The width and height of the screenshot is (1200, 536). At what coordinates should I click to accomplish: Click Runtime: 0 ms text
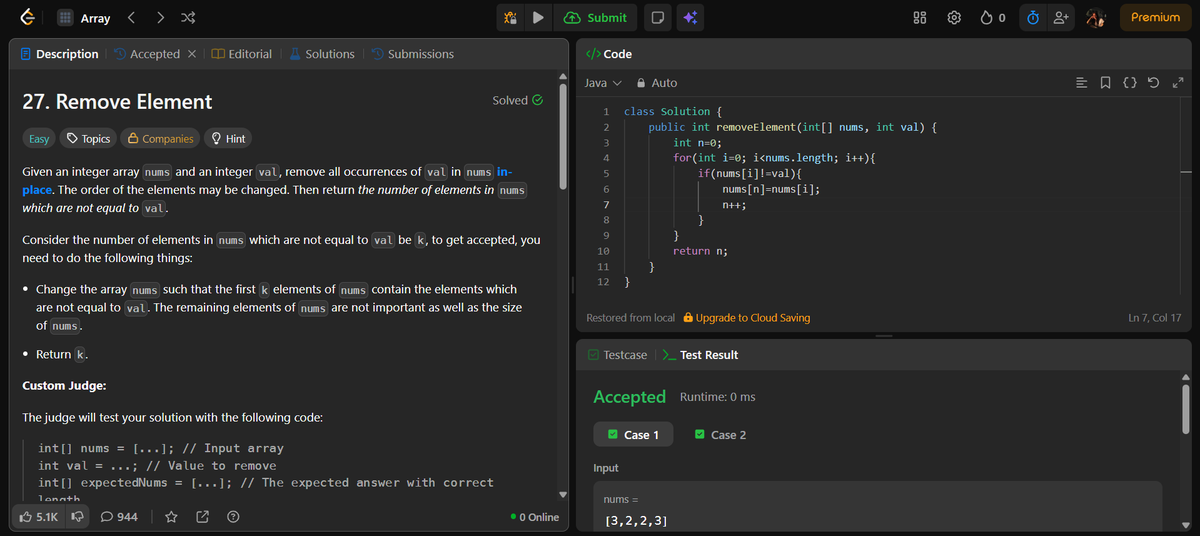(x=717, y=397)
